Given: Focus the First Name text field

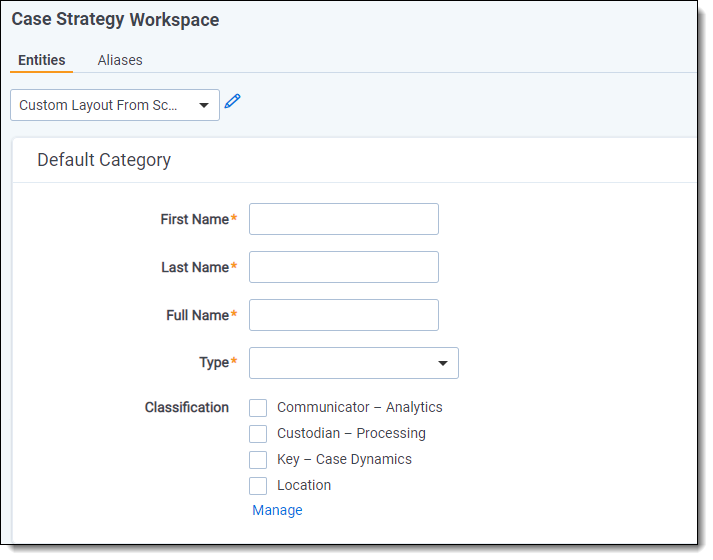Looking at the screenshot, I should pos(344,219).
